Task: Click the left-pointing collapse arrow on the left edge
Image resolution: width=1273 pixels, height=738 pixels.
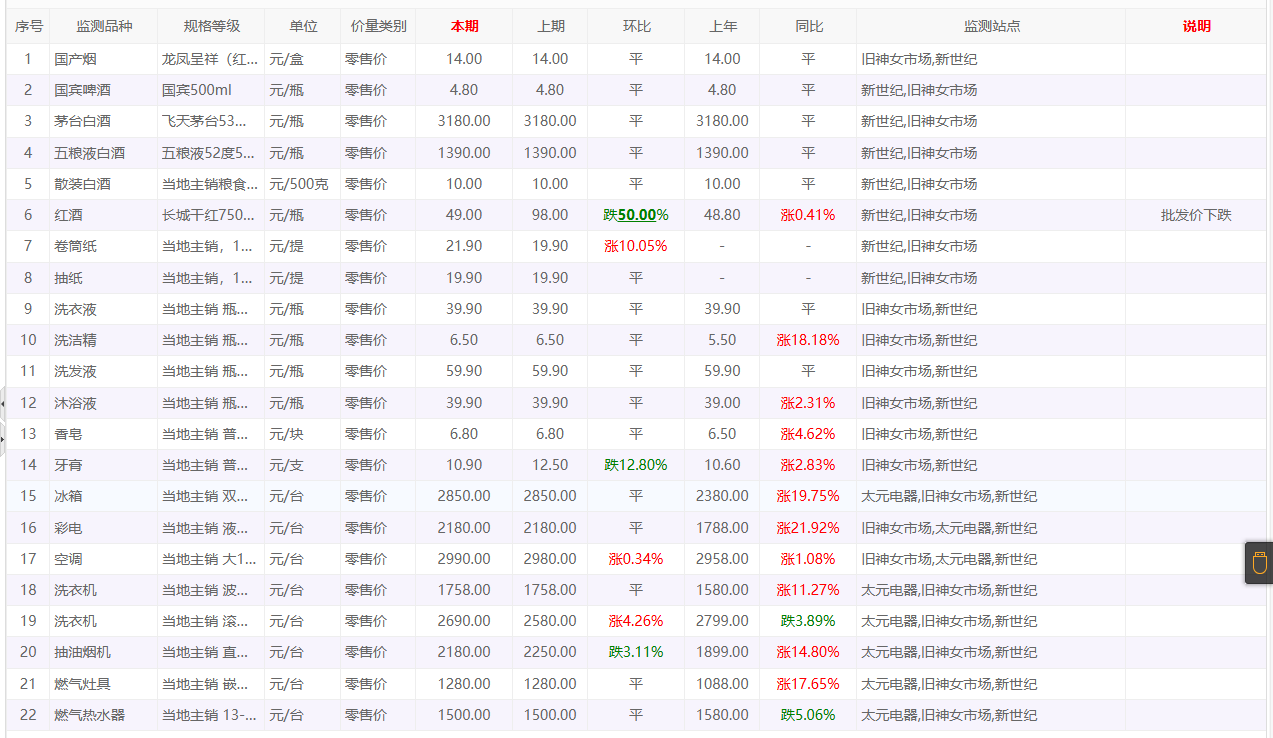Action: 3,403
